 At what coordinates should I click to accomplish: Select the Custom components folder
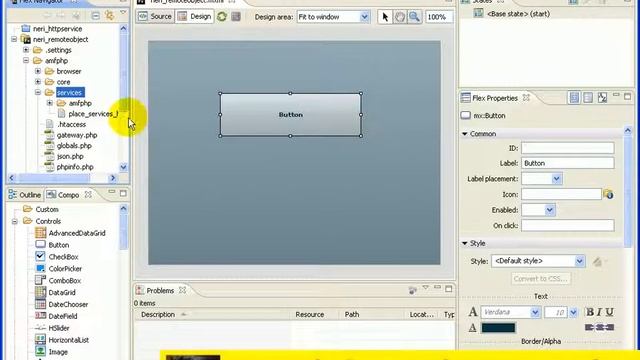[x=47, y=209]
